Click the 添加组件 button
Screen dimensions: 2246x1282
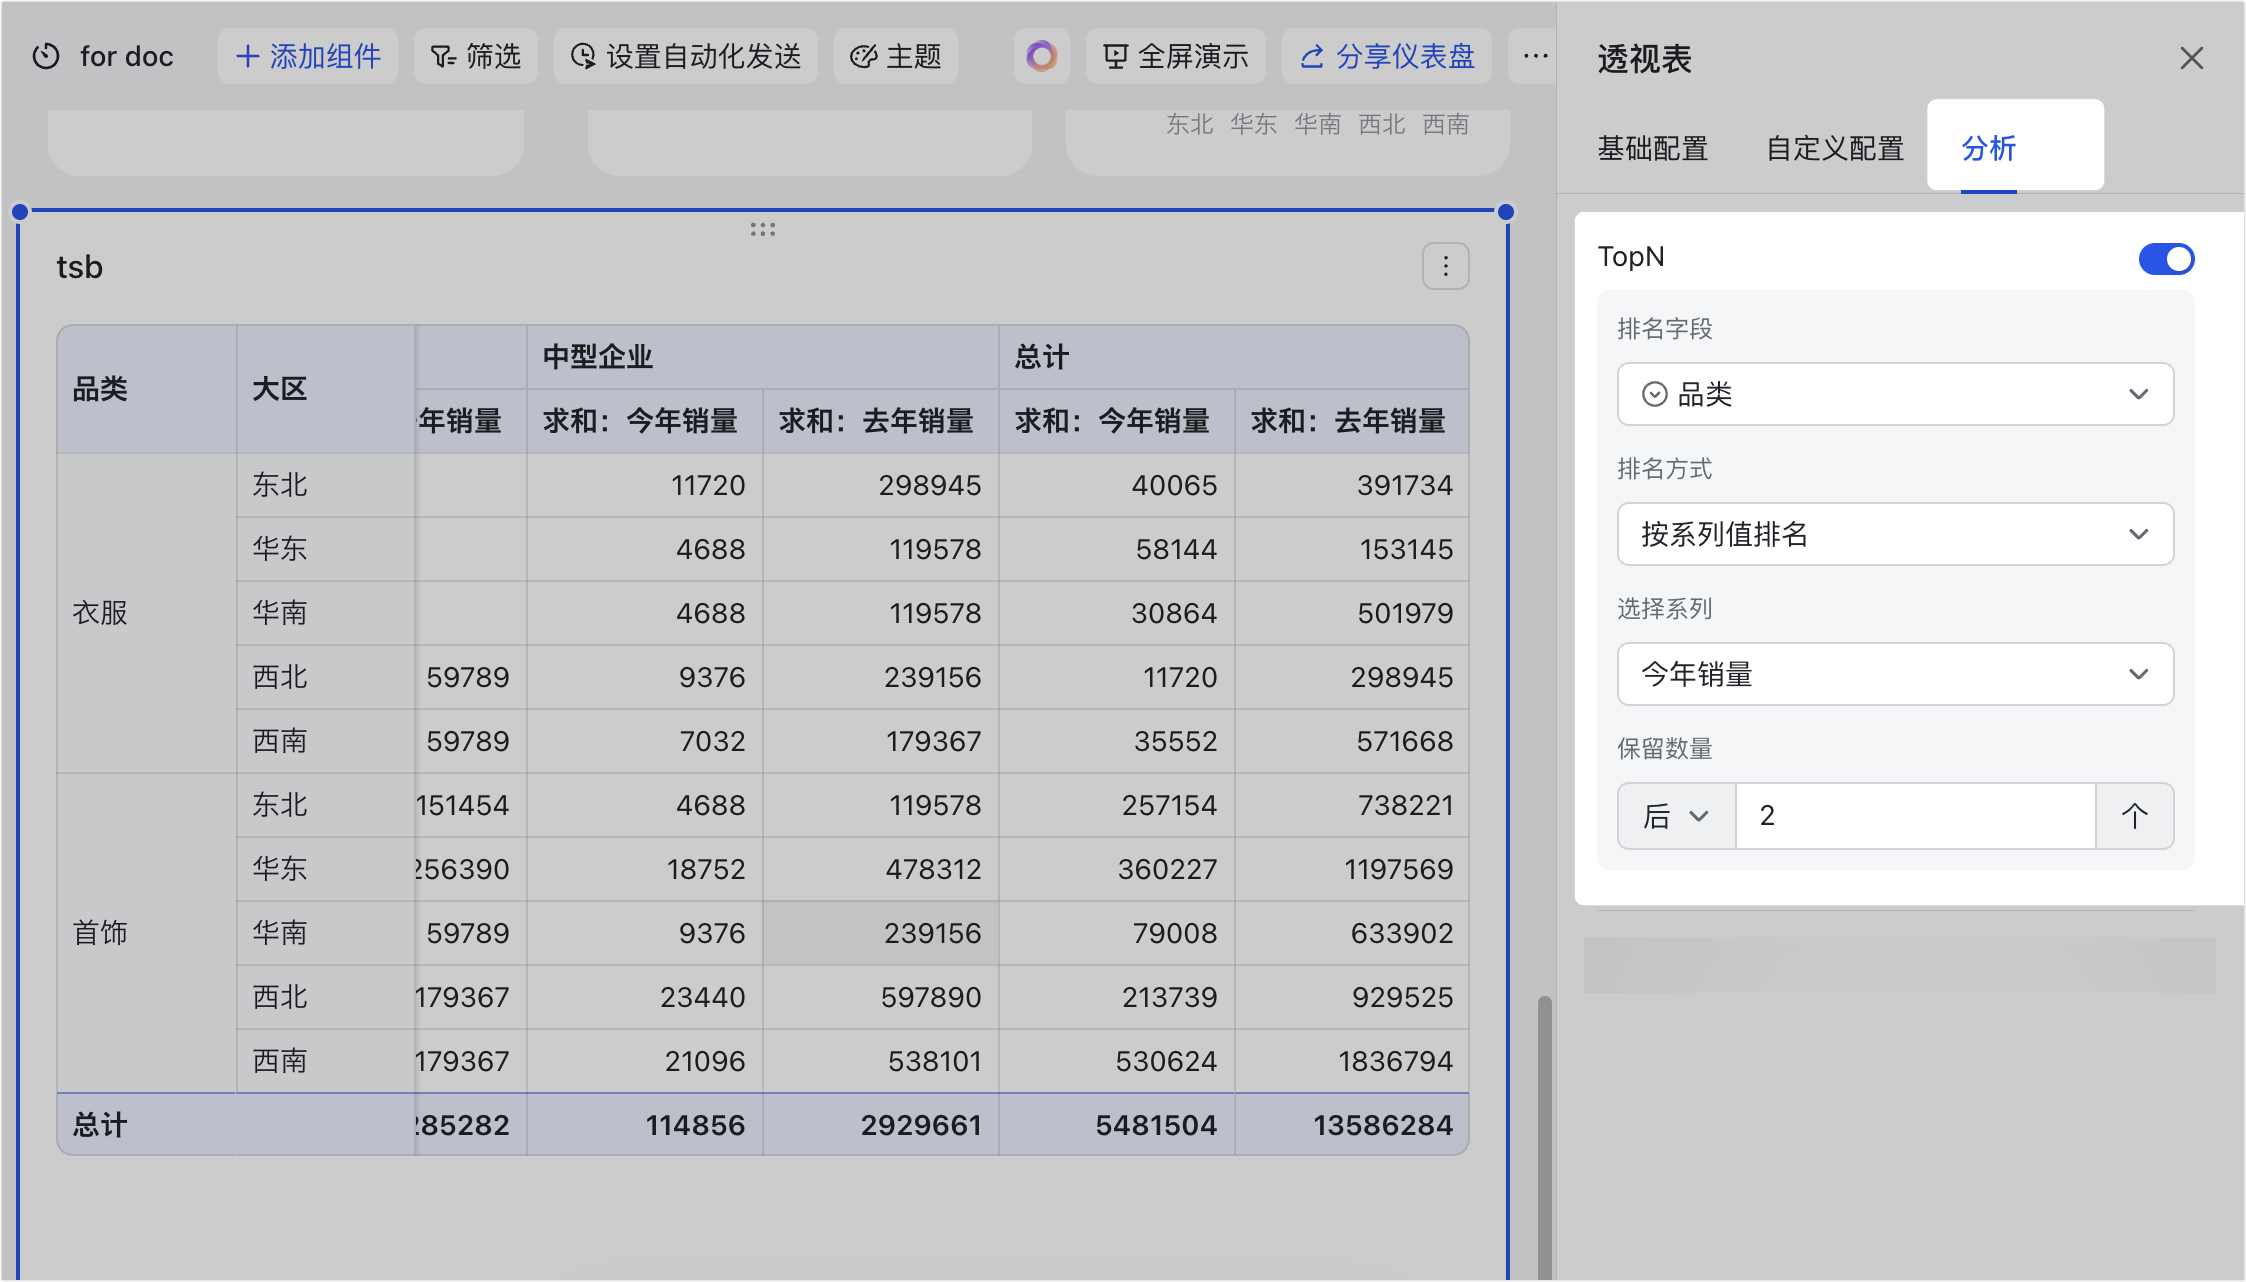pos(308,56)
